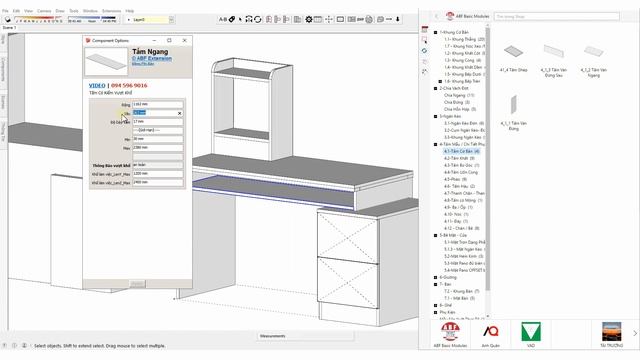This screenshot has width=640, height=360.
Task: Expand the 6-Giường tree group
Action: (436, 278)
